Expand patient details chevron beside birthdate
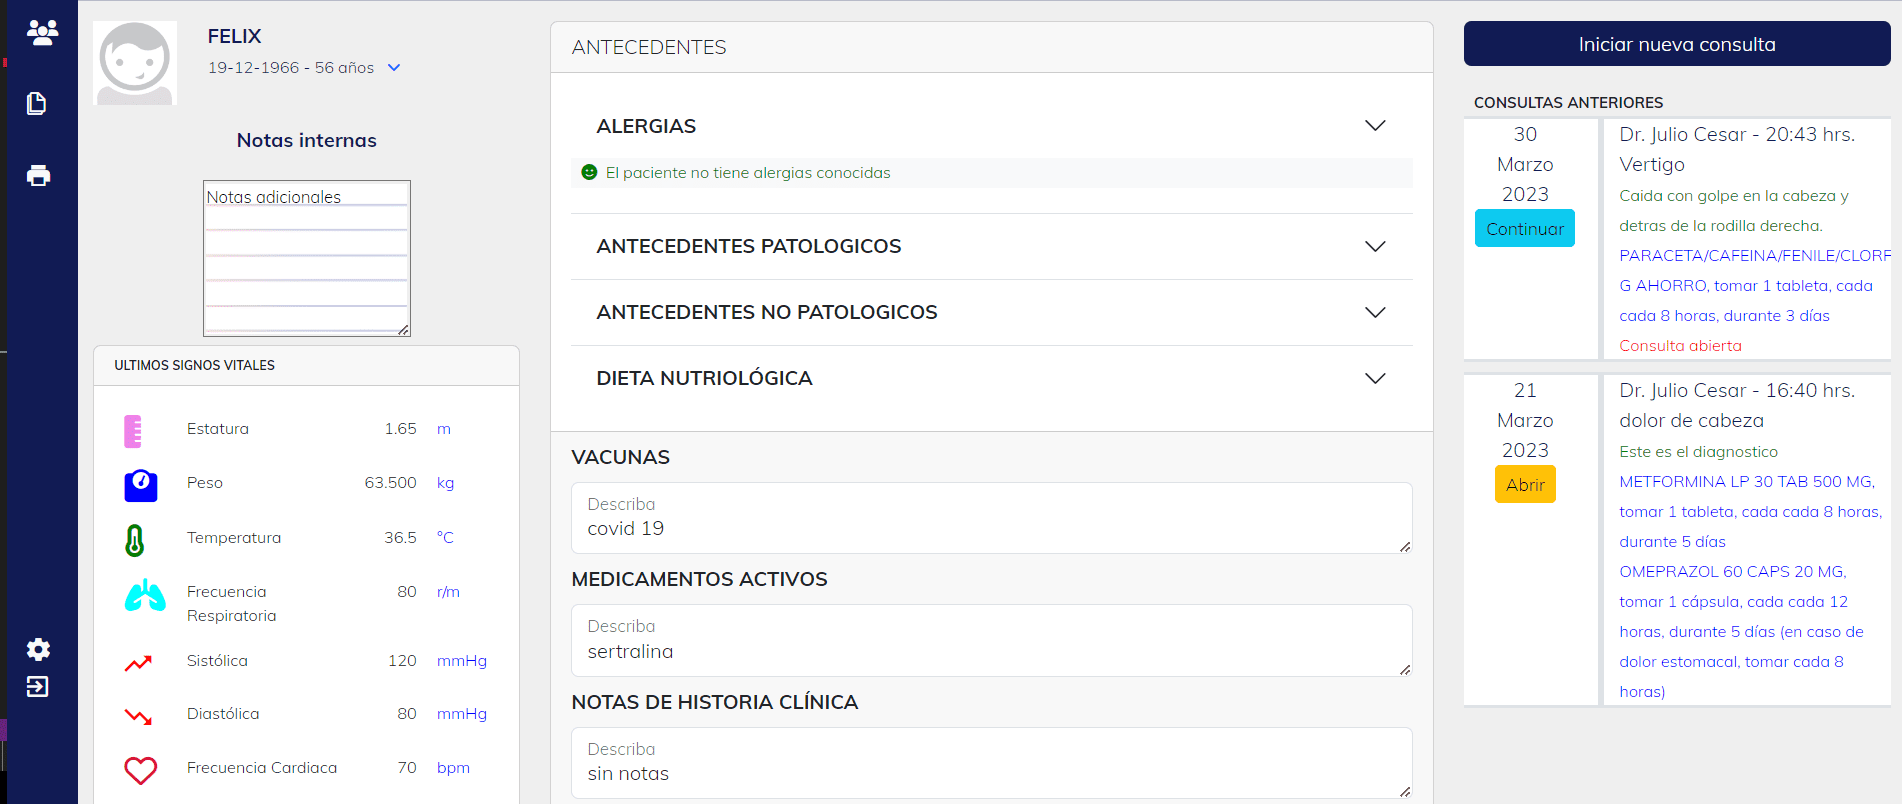1902x804 pixels. click(394, 68)
